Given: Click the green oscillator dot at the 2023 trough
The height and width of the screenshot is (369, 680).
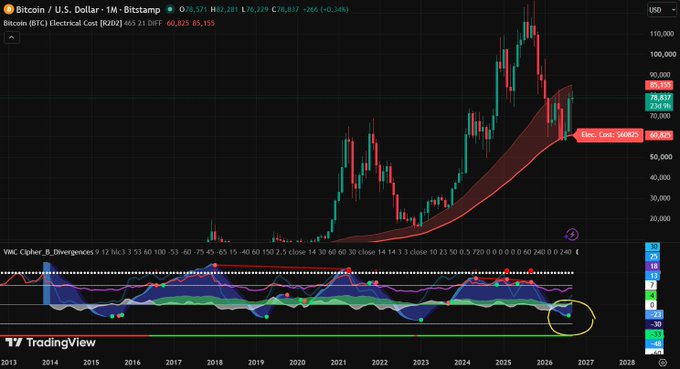Looking at the screenshot, I should point(421,320).
